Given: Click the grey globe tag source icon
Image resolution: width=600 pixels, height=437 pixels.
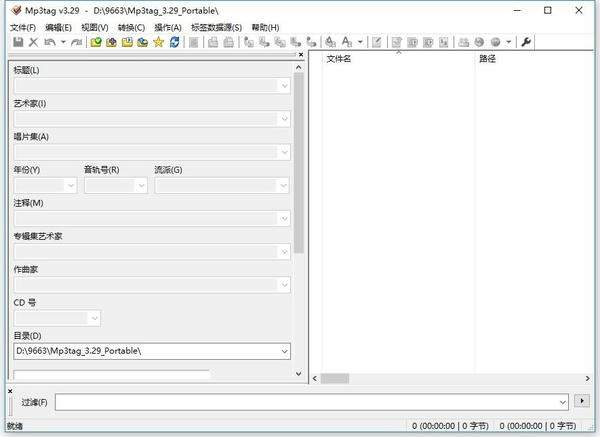Looking at the screenshot, I should 495,42.
